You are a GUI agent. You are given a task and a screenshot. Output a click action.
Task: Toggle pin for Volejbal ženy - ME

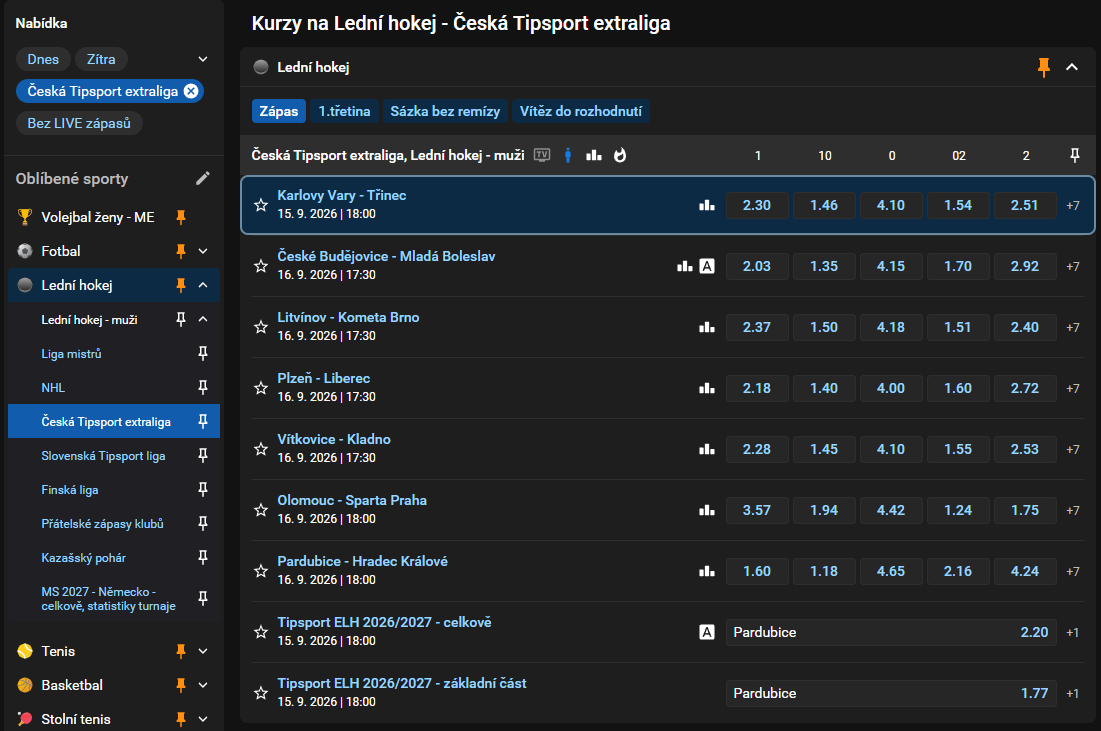(181, 217)
